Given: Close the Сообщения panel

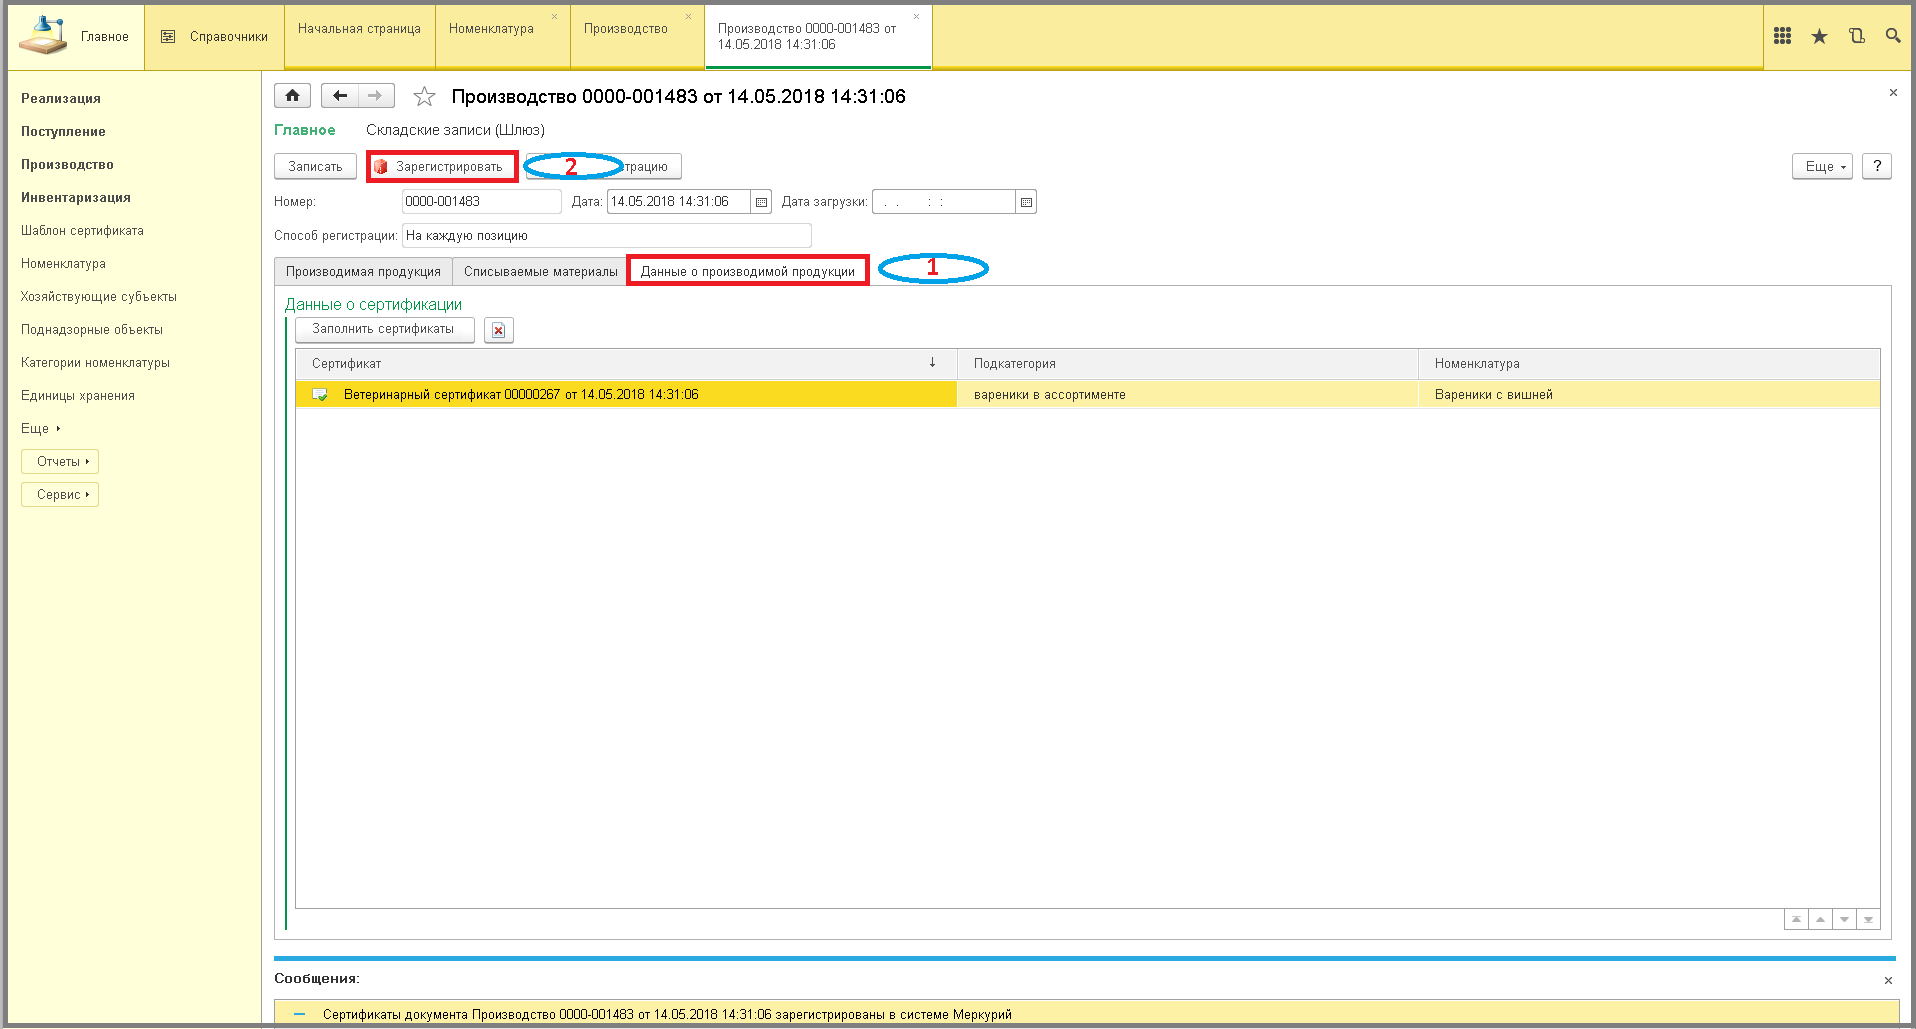Looking at the screenshot, I should pos(1888,980).
